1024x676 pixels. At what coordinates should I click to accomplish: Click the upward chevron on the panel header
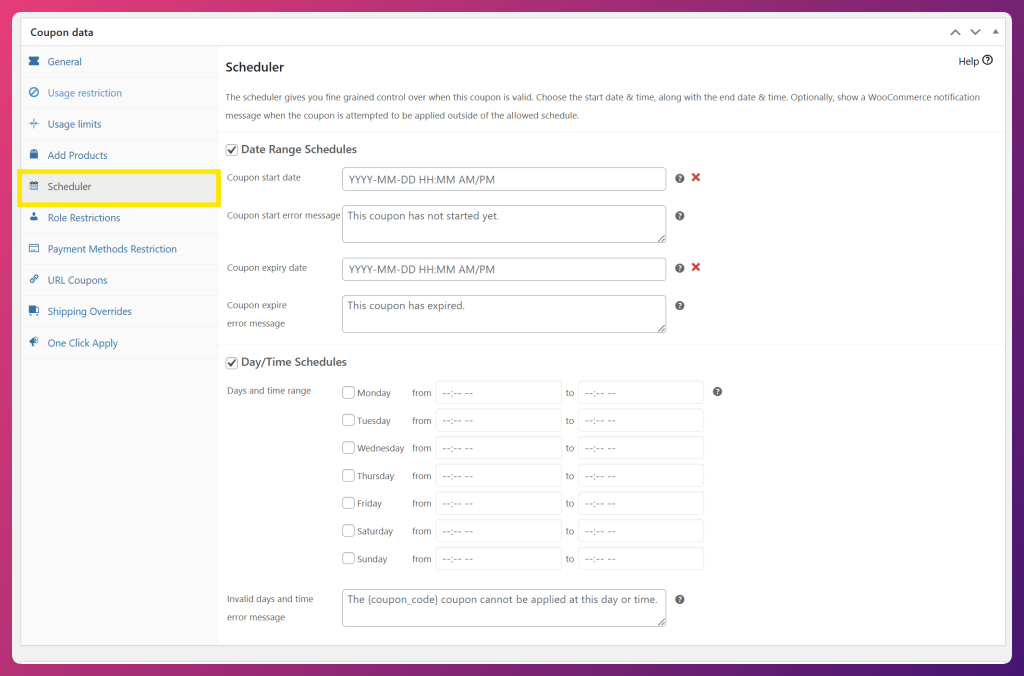(x=955, y=31)
